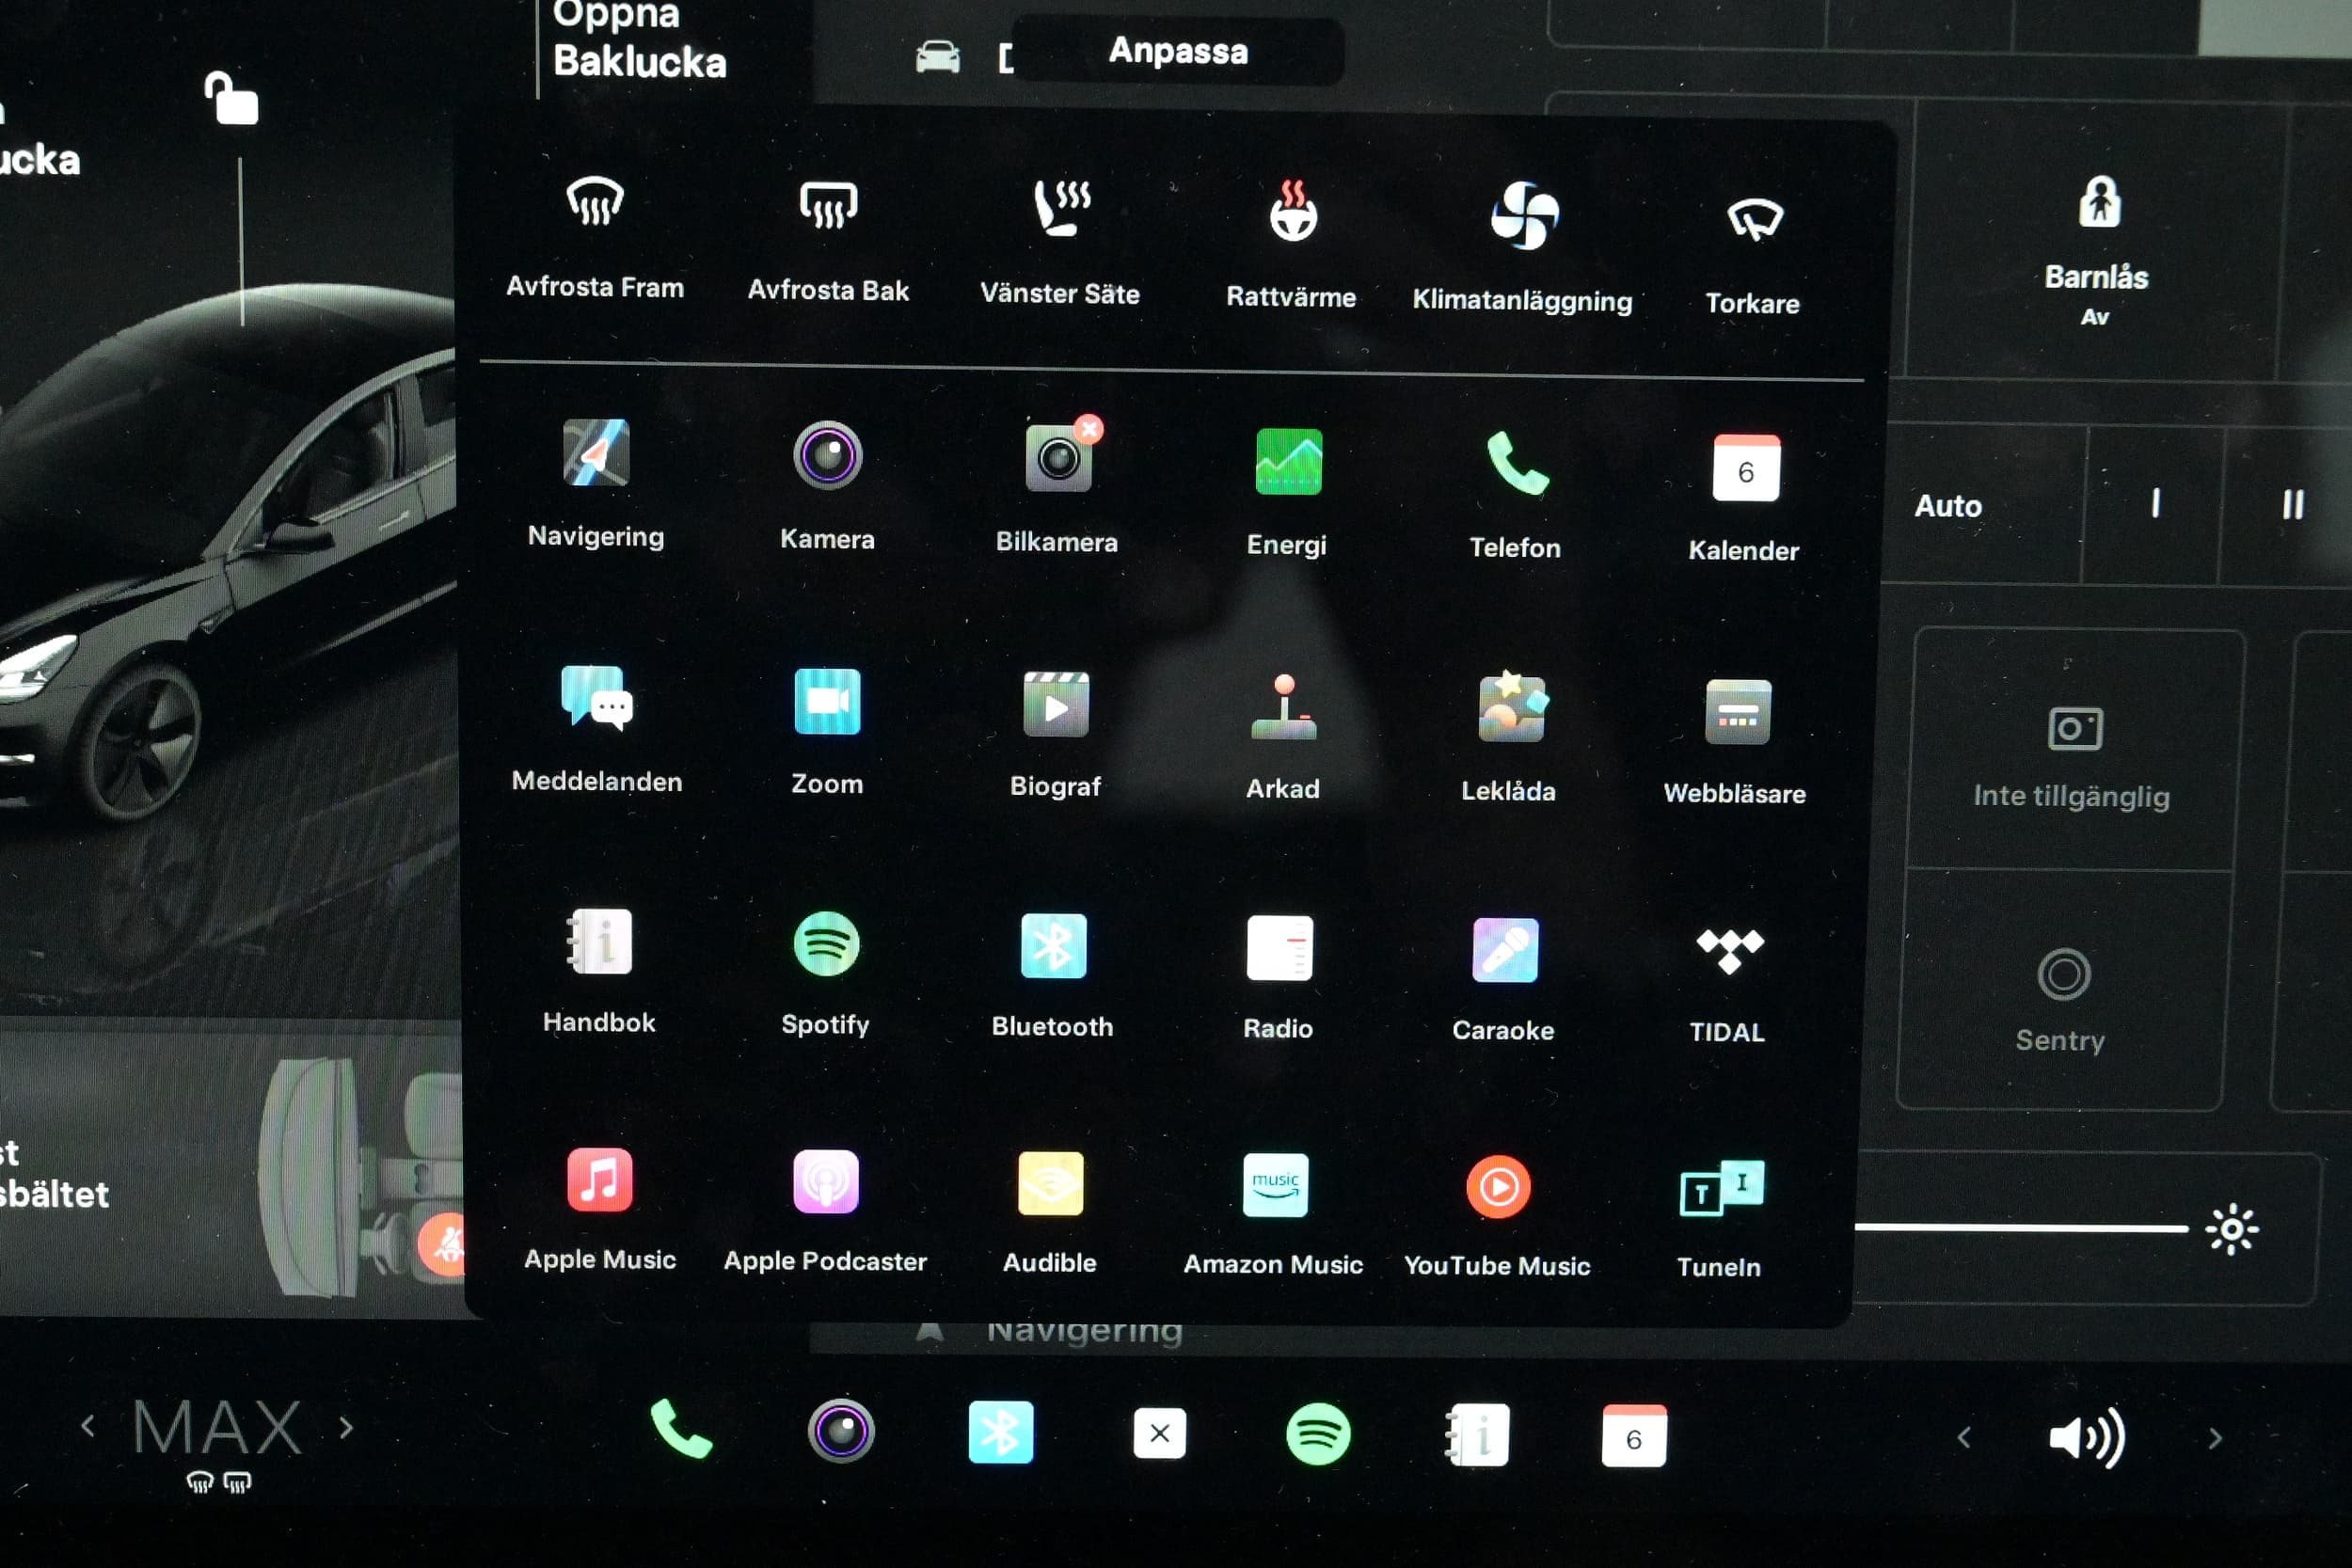
Task: Launch the Bilkamera app
Action: (1057, 488)
